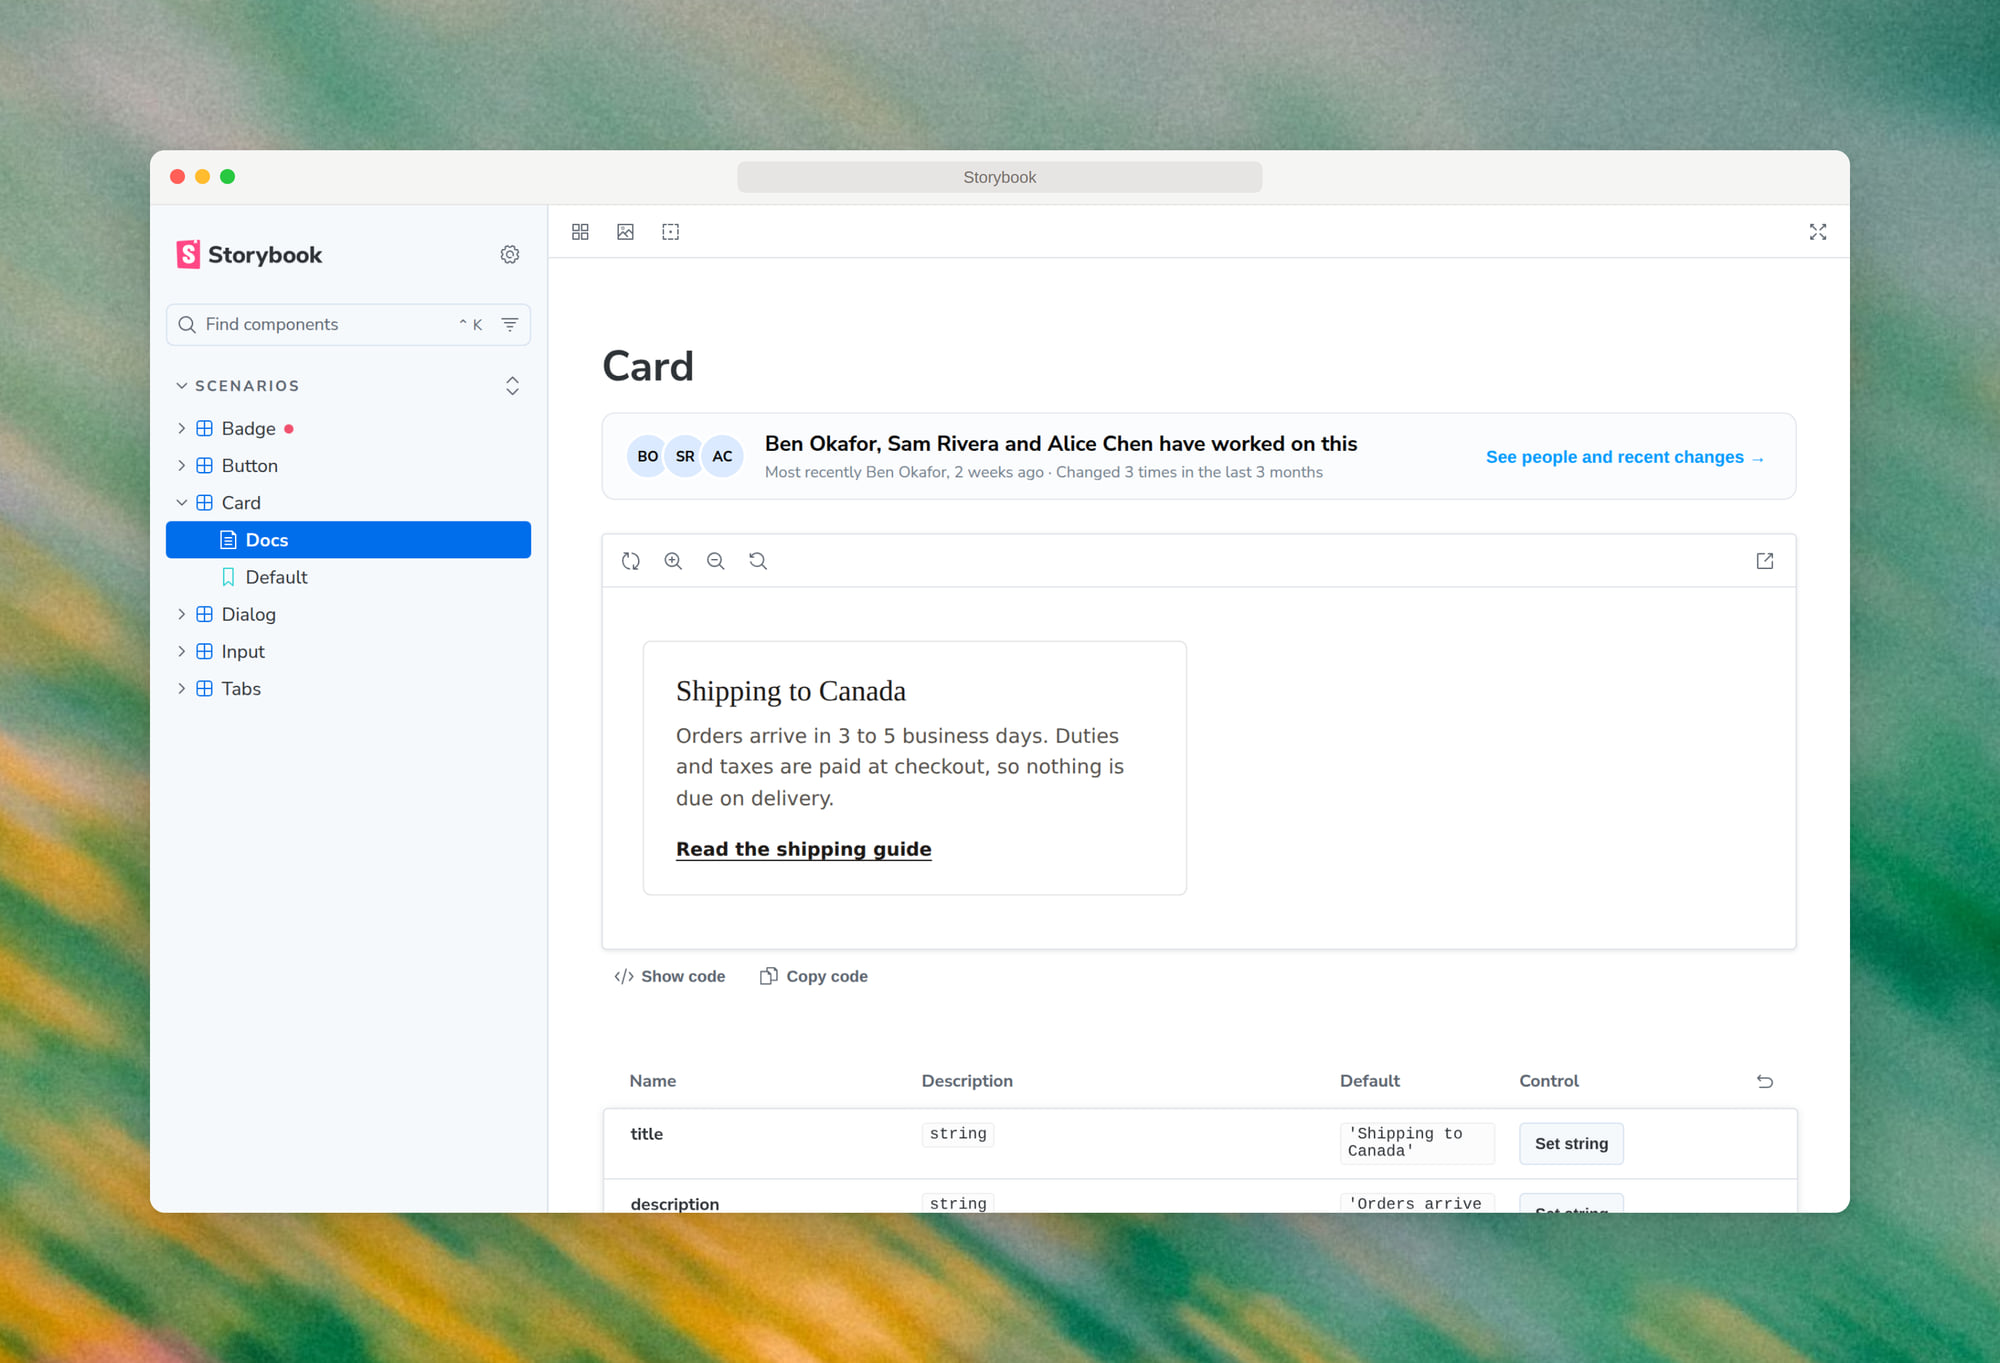
Task: Enter fullscreen mode with the expand icon
Action: (x=1818, y=232)
